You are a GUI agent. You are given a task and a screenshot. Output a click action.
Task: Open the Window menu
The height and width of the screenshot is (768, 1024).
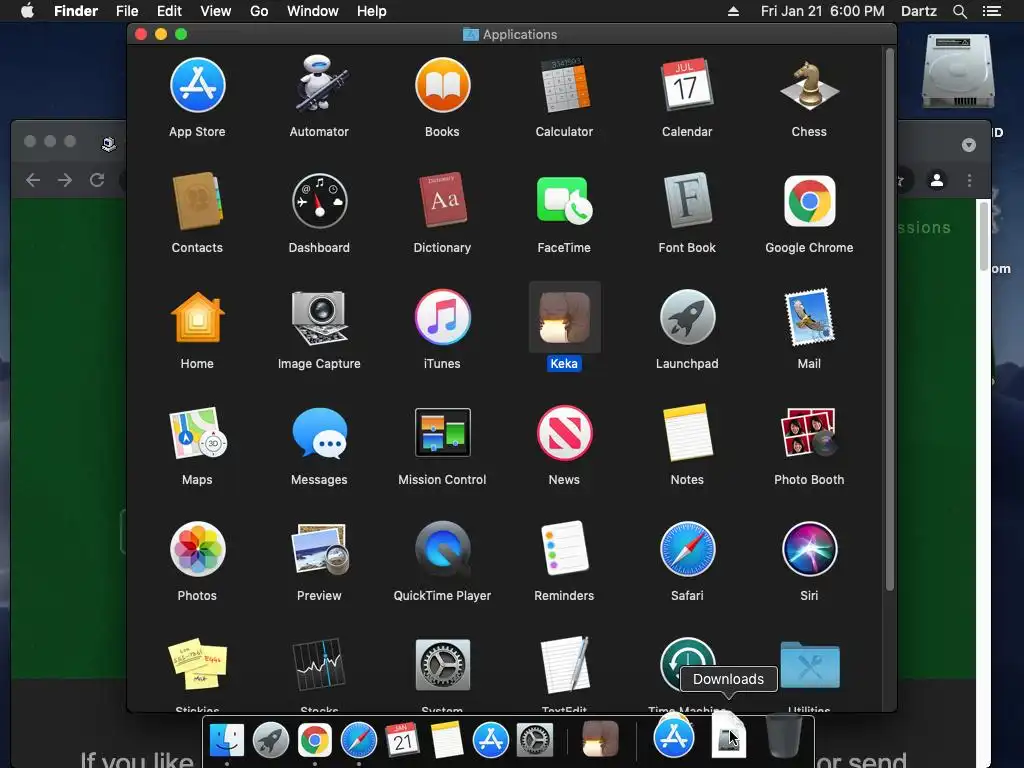(313, 11)
